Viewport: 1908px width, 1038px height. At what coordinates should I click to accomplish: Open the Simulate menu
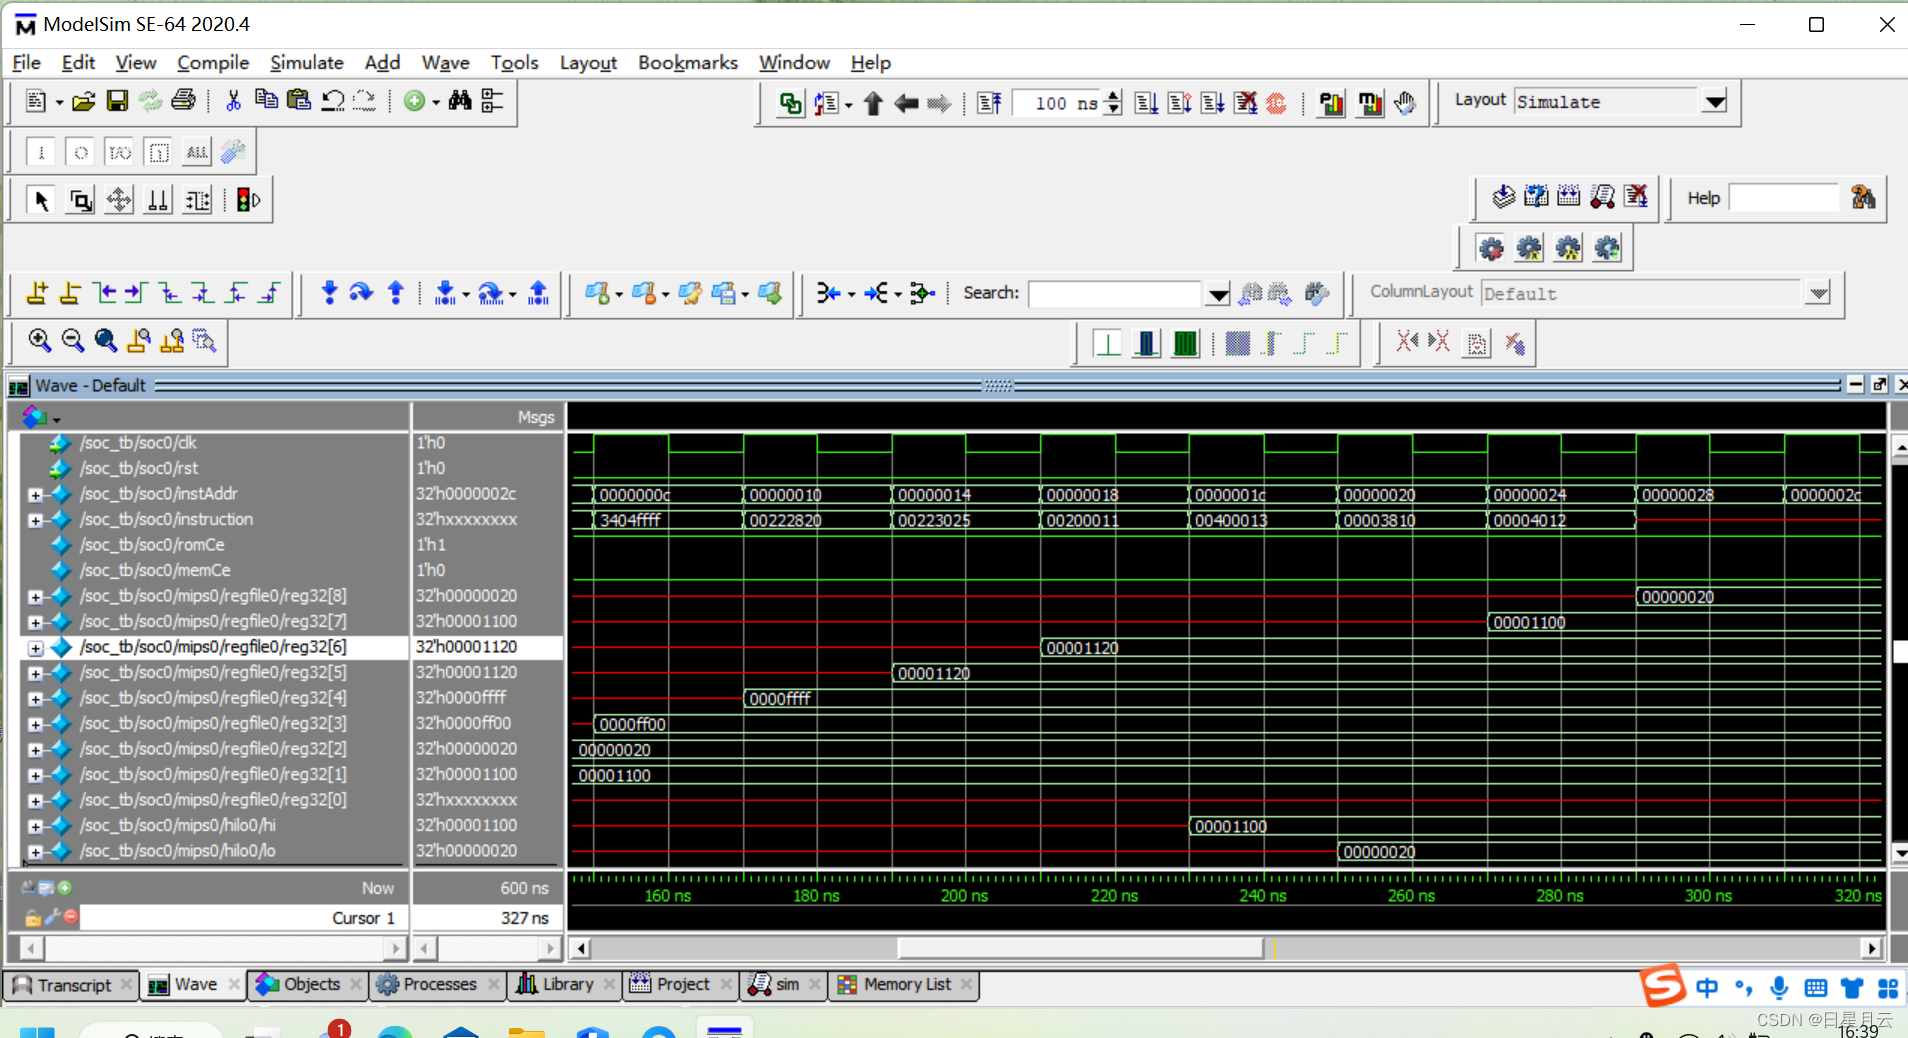coord(306,62)
